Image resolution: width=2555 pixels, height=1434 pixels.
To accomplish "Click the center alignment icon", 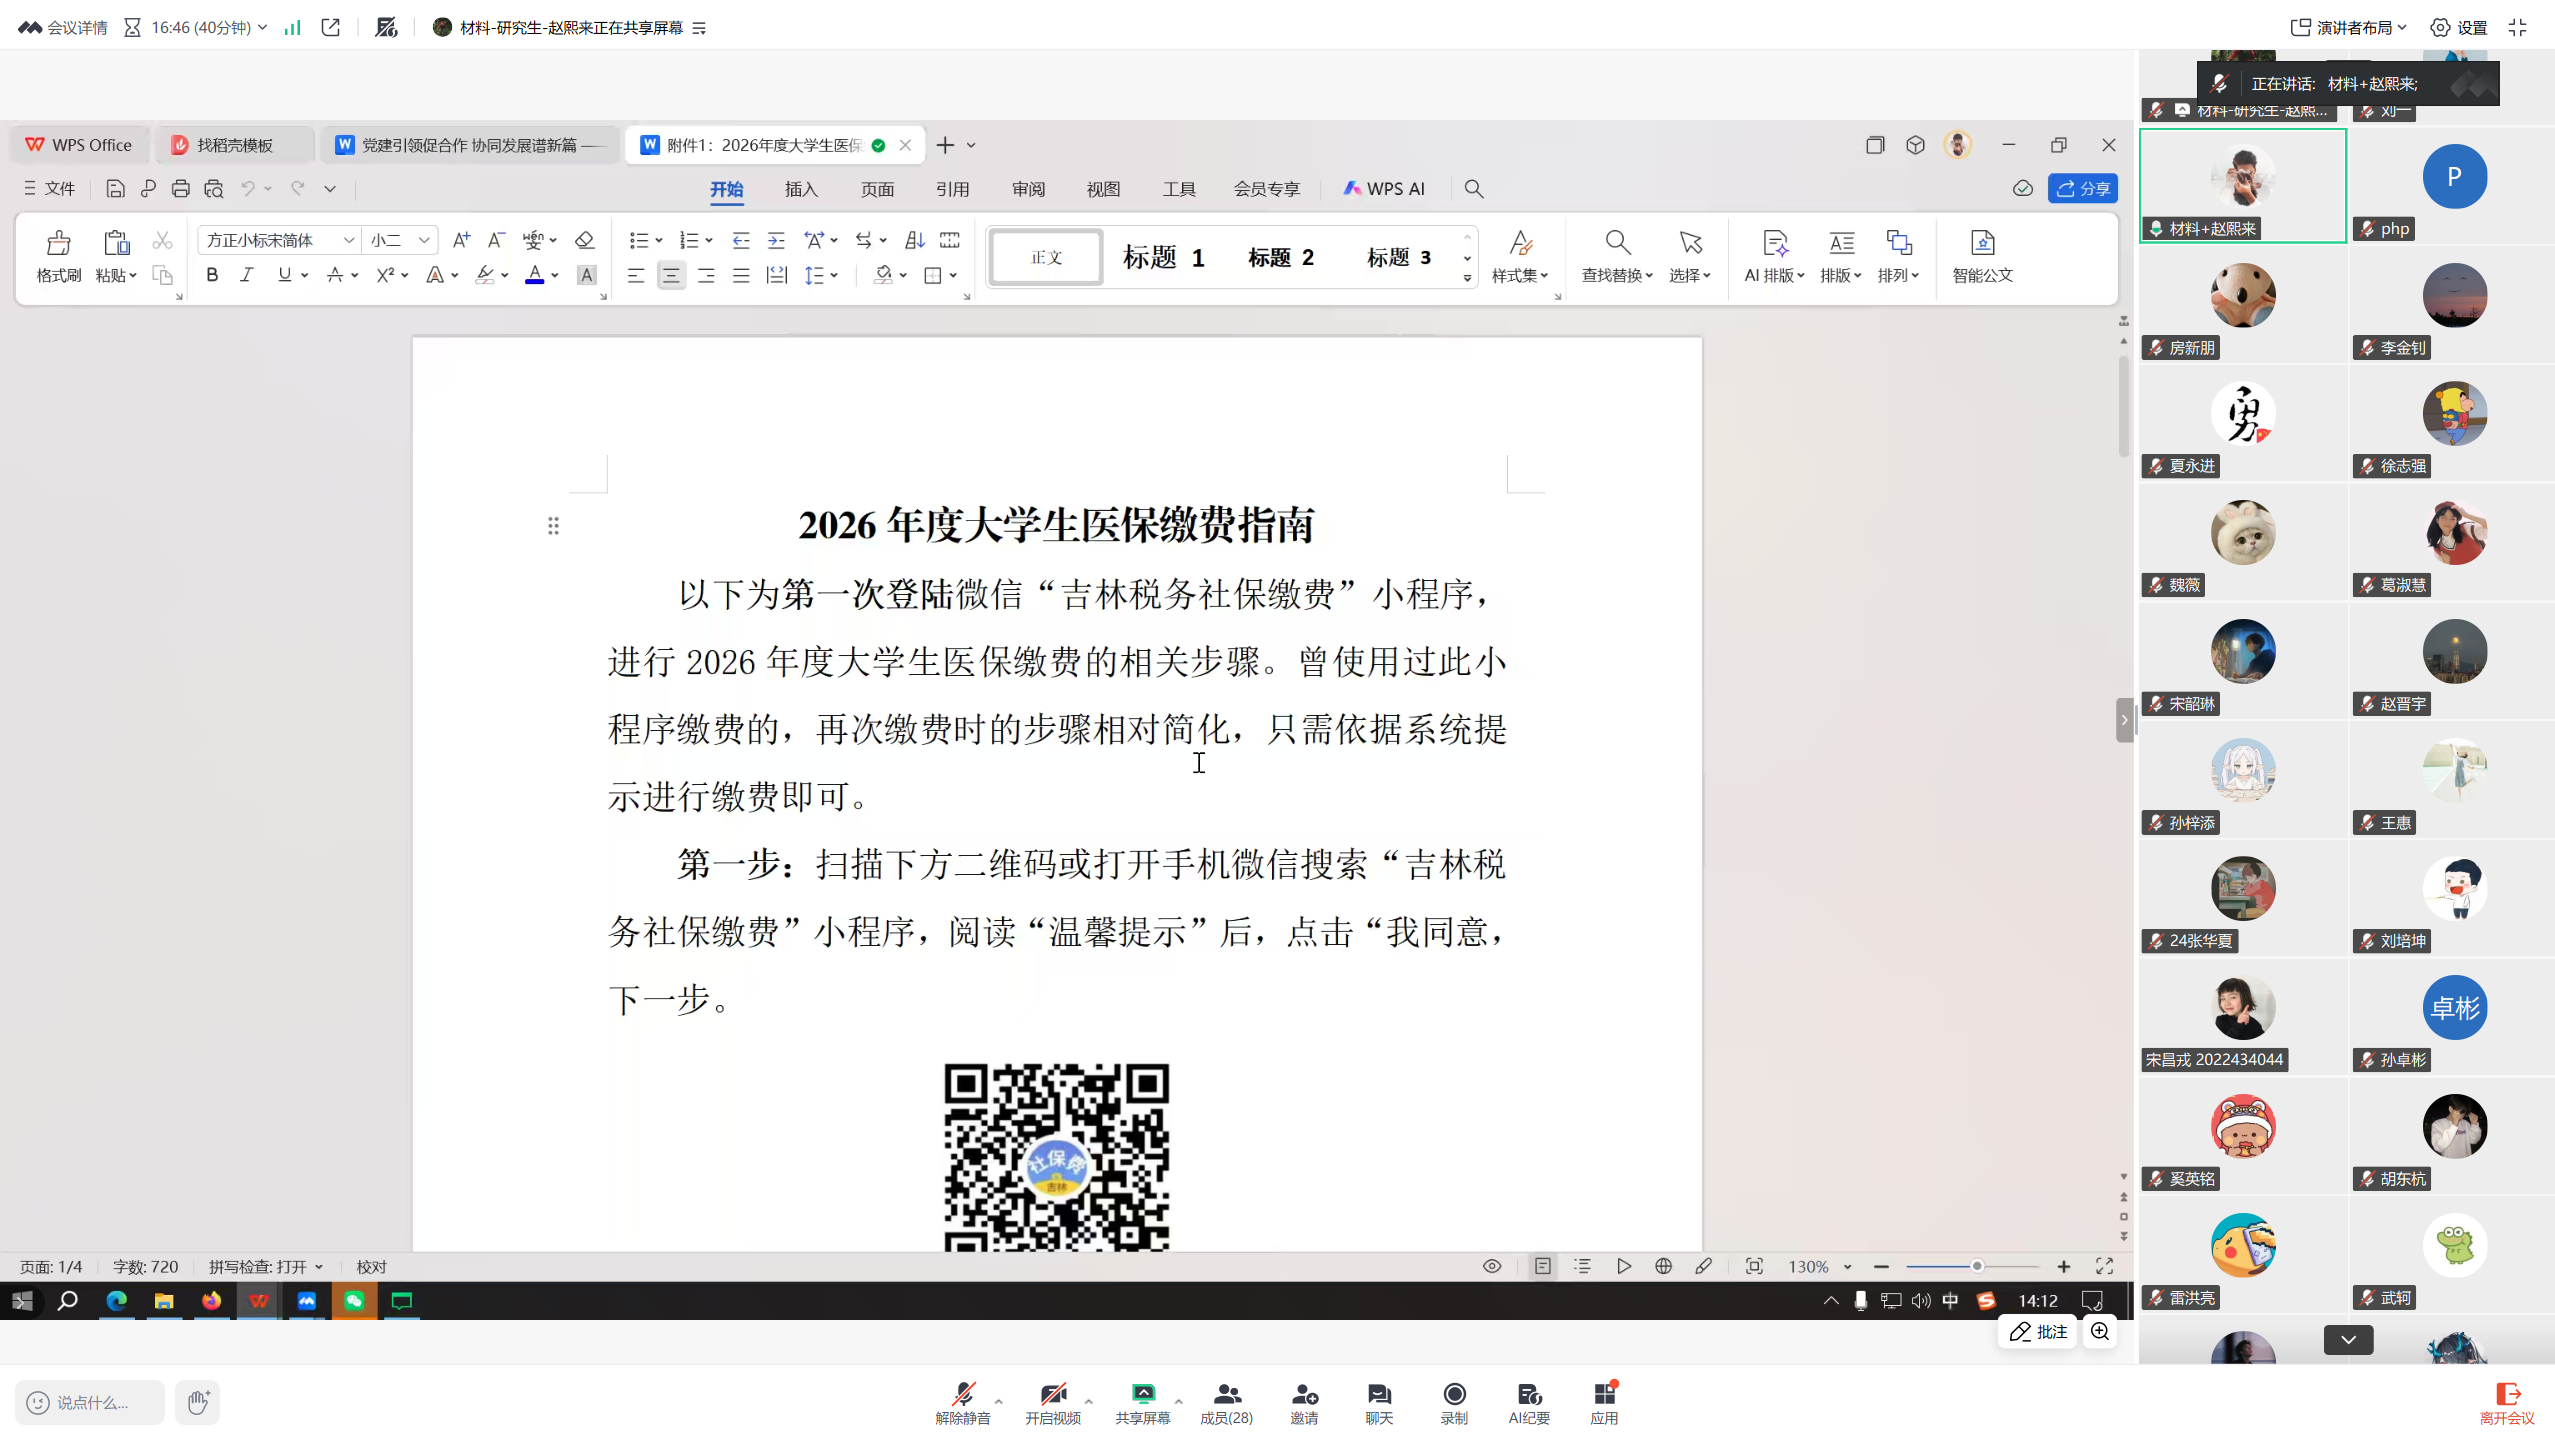I will tap(671, 276).
